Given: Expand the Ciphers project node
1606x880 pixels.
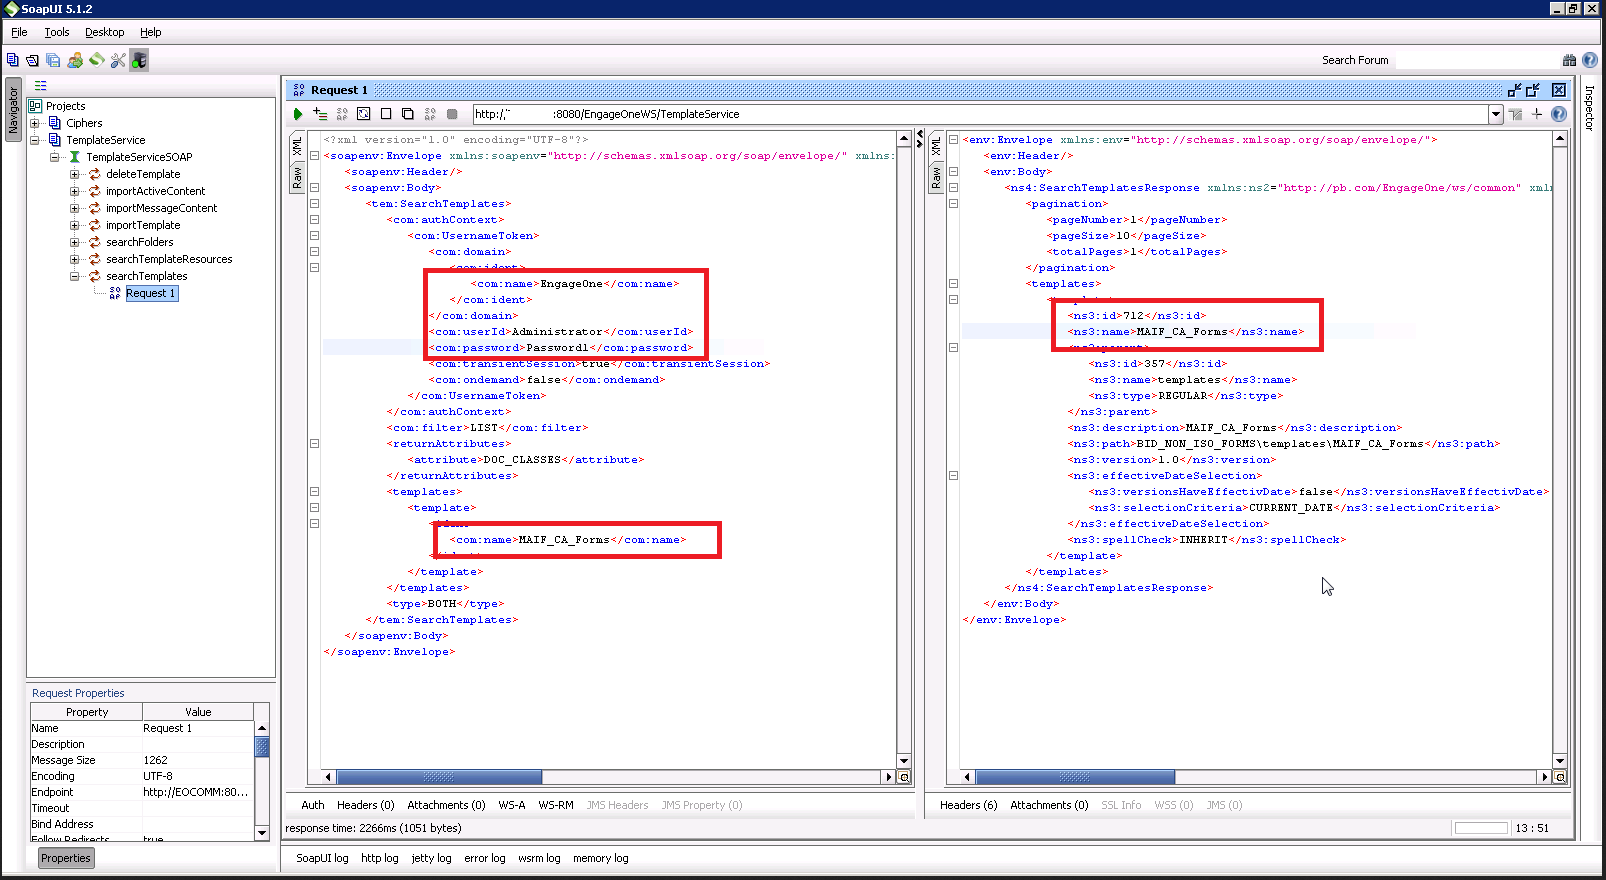Looking at the screenshot, I should pyautogui.click(x=35, y=123).
